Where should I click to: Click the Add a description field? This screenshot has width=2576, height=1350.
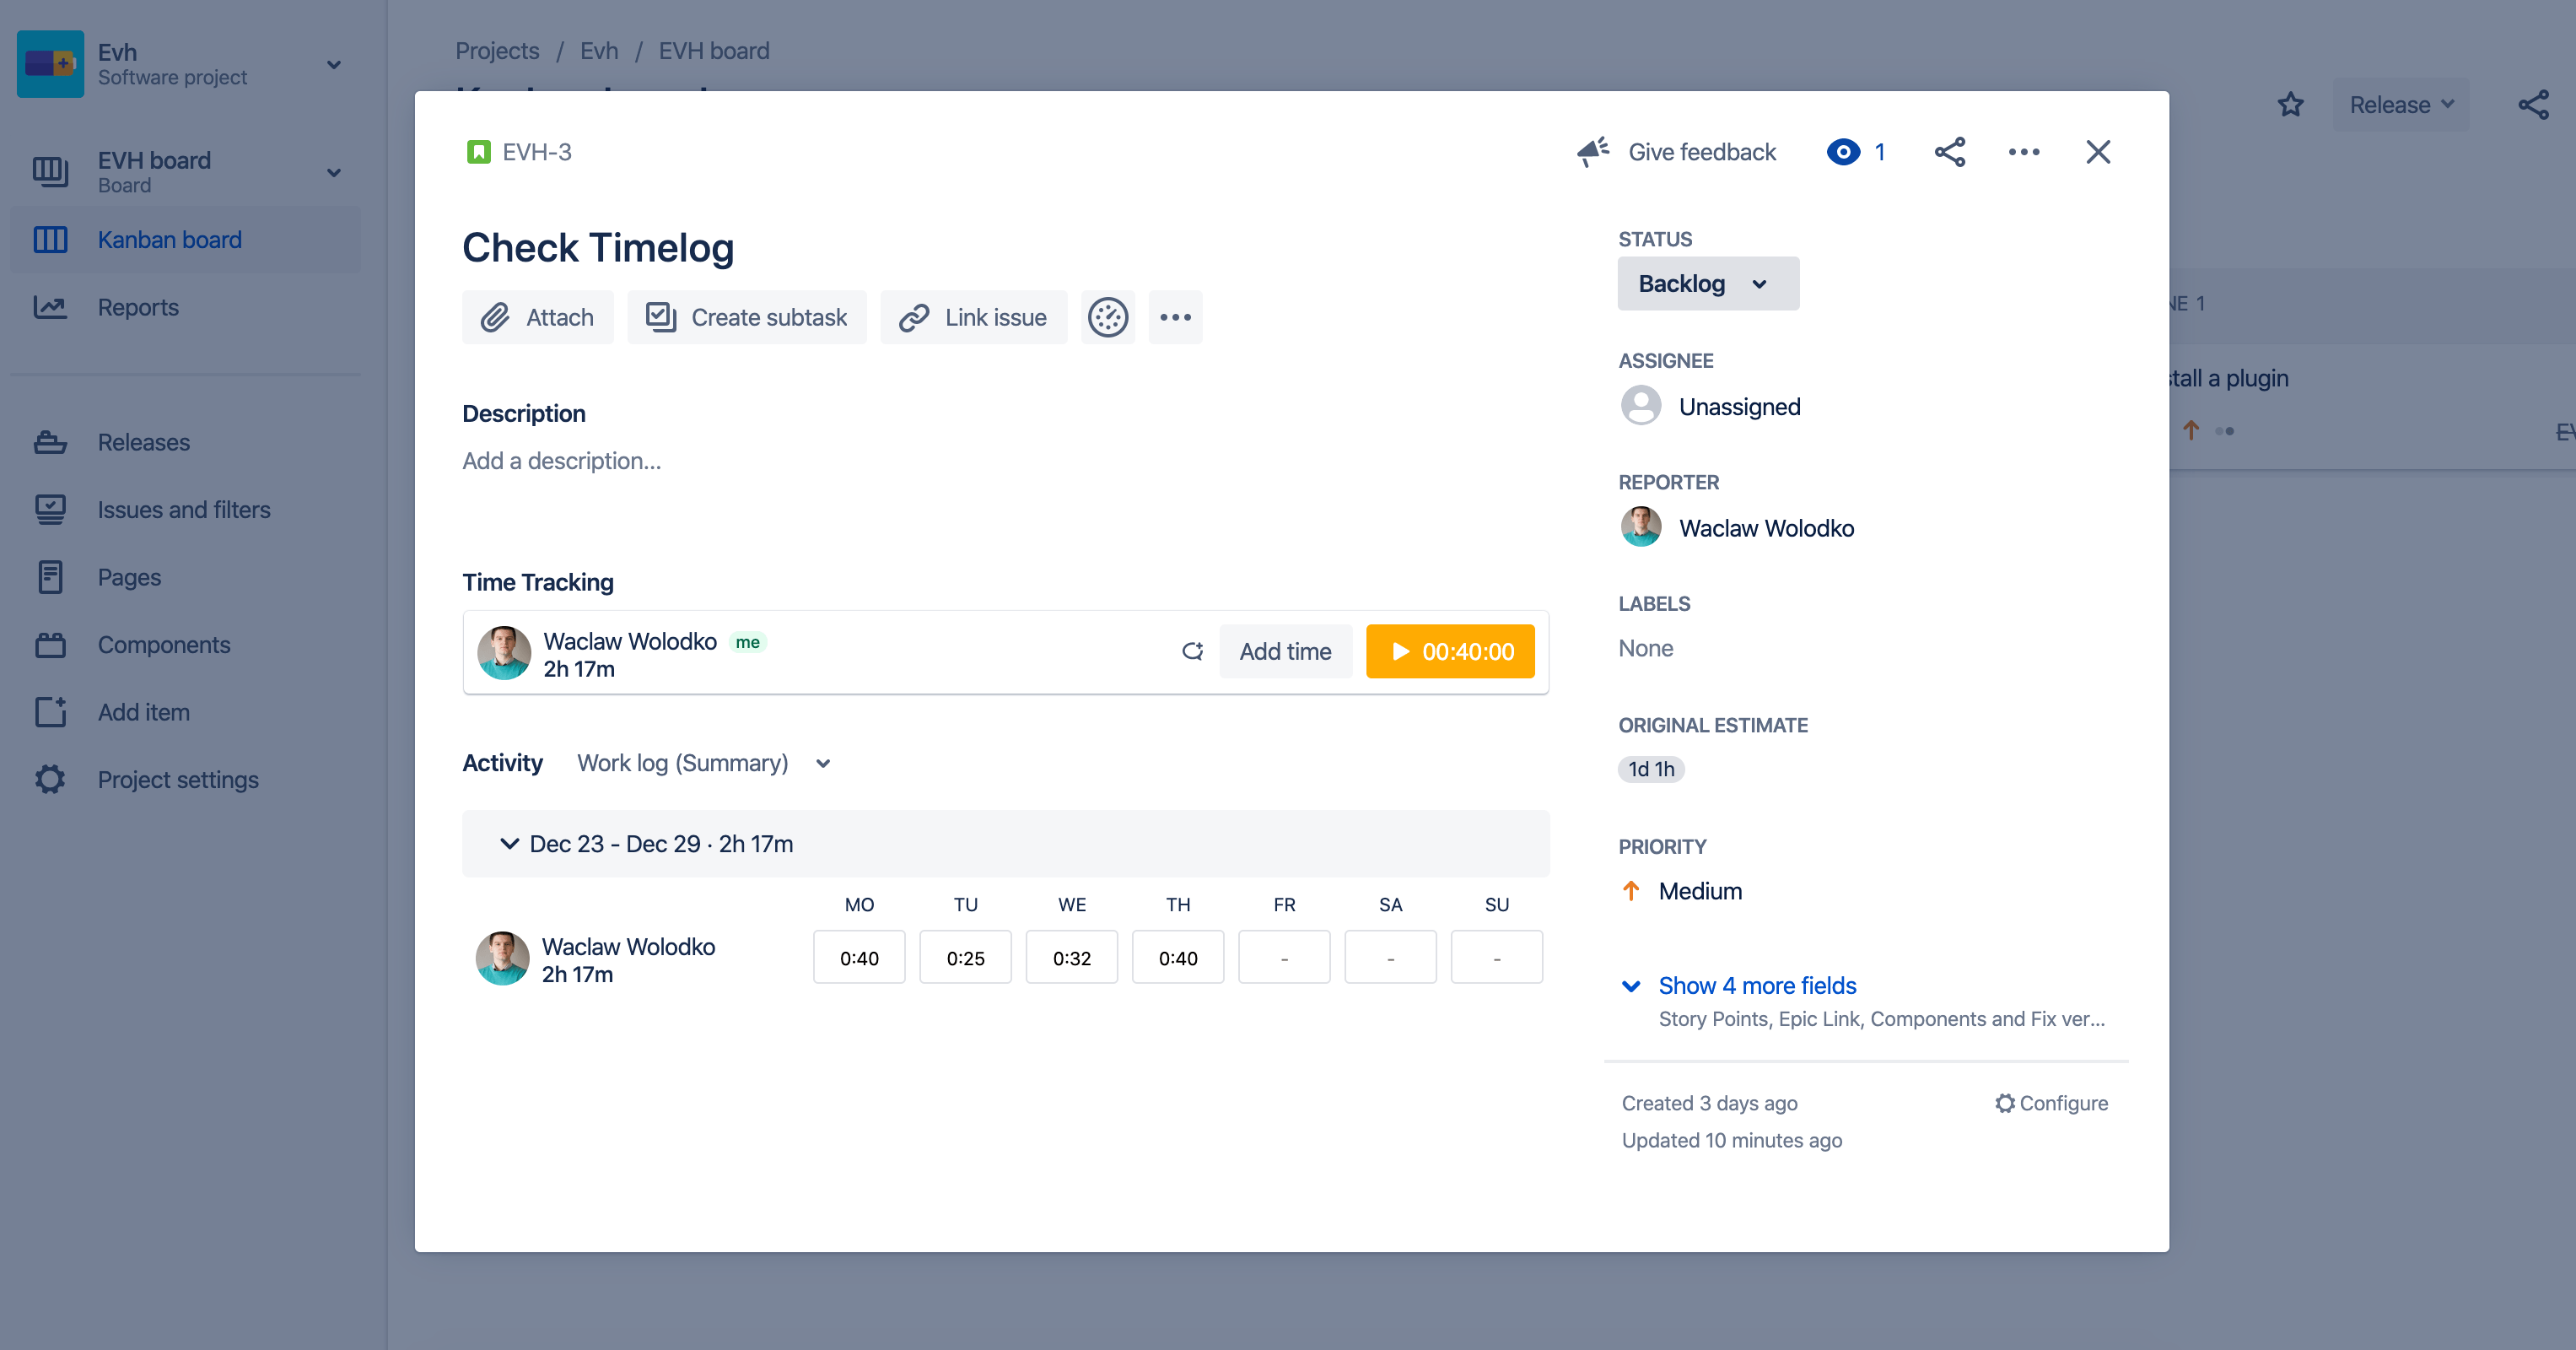(x=561, y=461)
